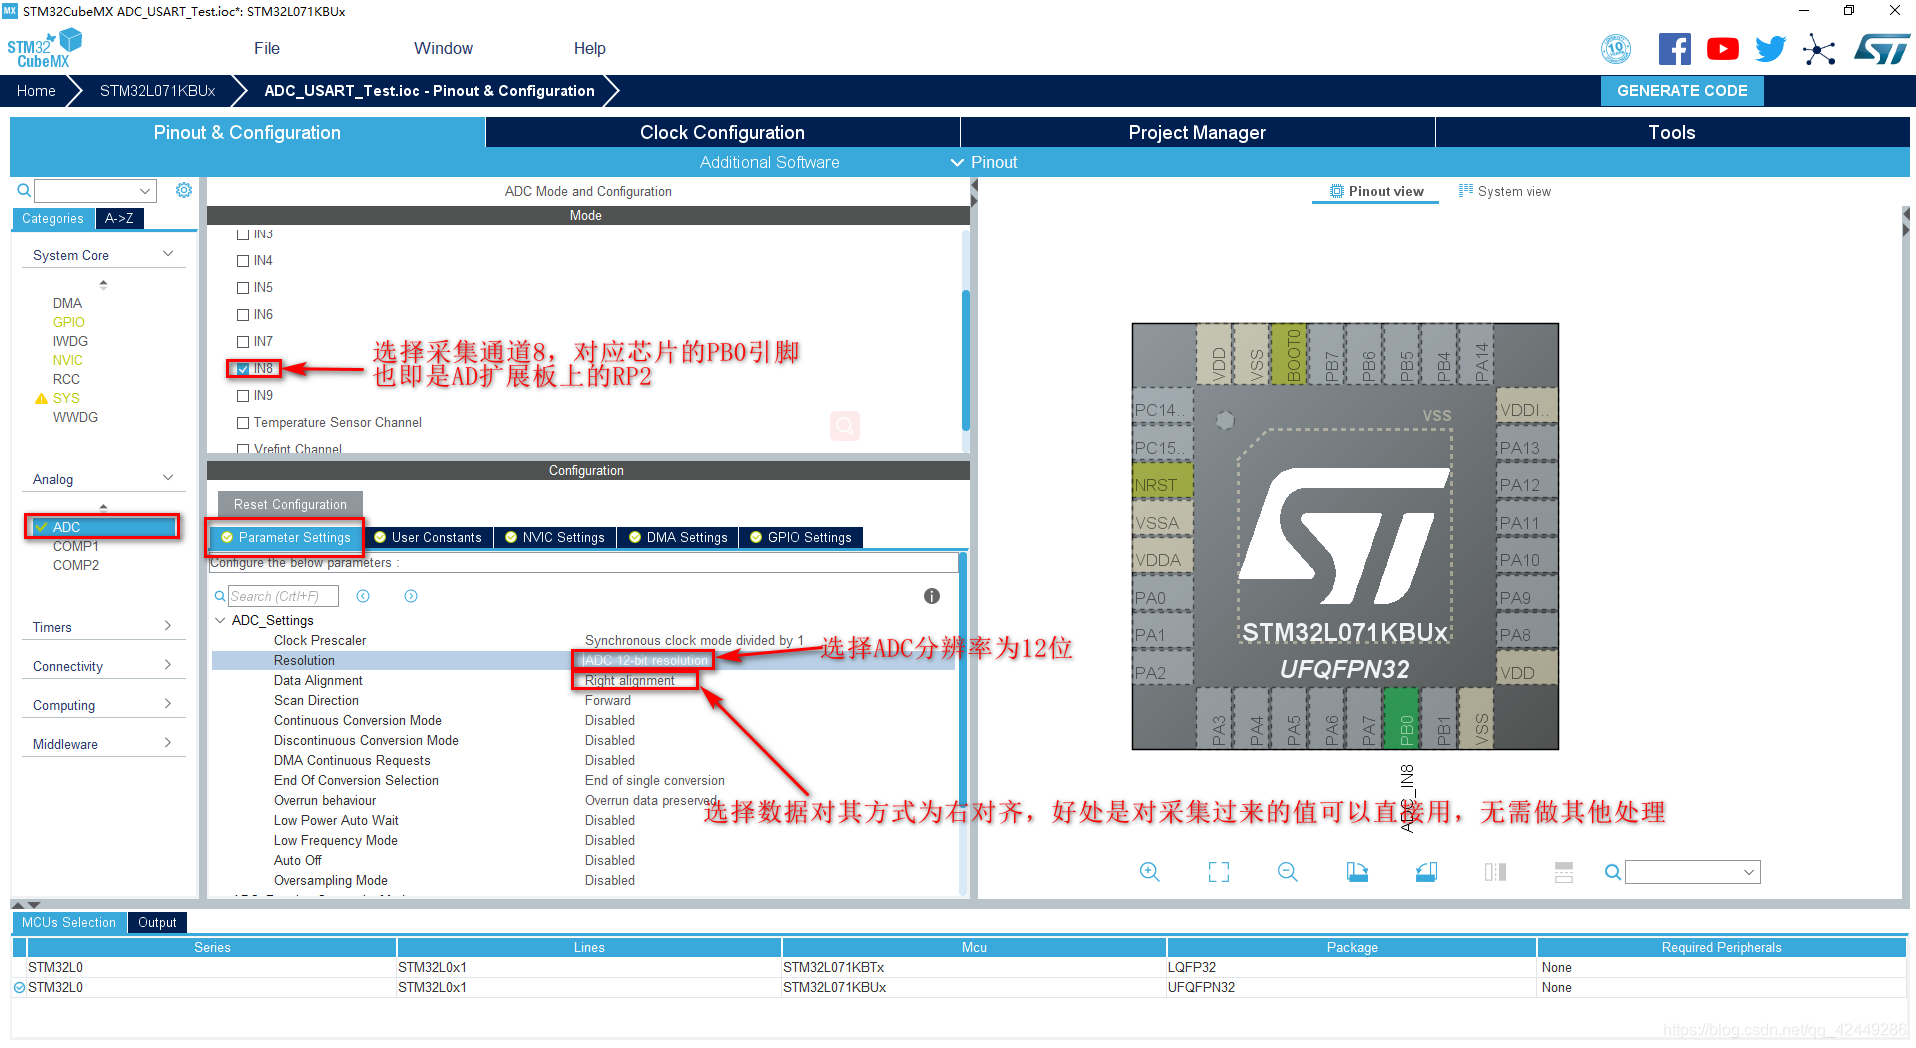1916x1048 pixels.
Task: Switch to the A->Z list tab
Action: [119, 218]
